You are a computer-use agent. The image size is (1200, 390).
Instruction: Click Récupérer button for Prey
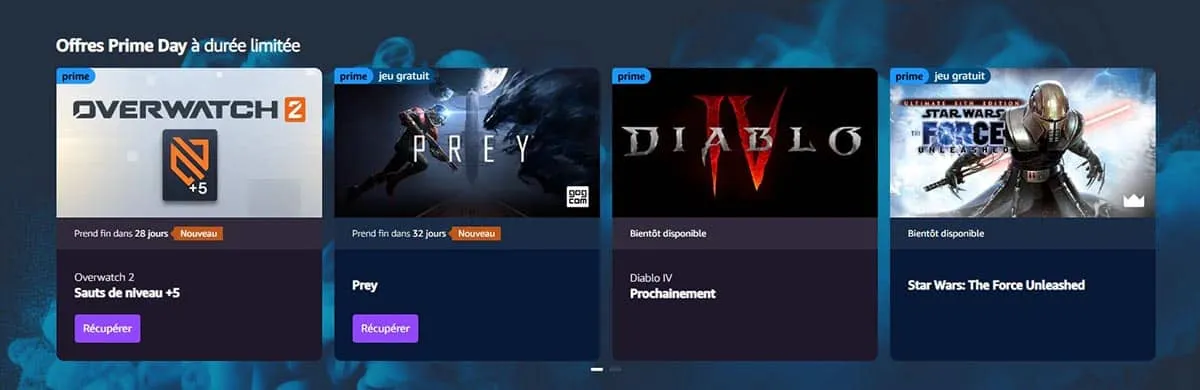[x=385, y=328]
